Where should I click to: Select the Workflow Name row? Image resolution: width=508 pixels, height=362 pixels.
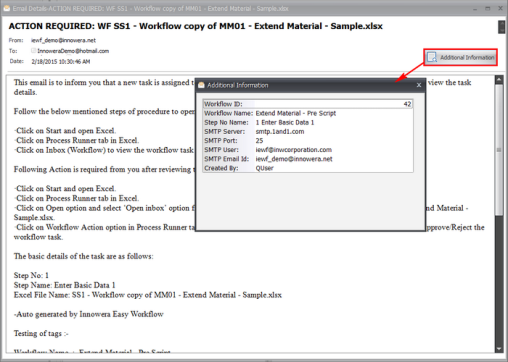[308, 113]
